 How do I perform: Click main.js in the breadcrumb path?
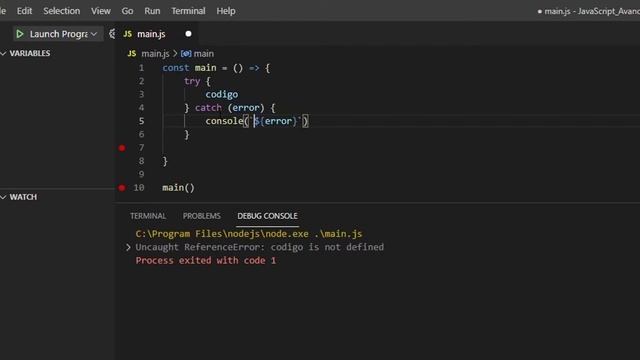pos(155,53)
